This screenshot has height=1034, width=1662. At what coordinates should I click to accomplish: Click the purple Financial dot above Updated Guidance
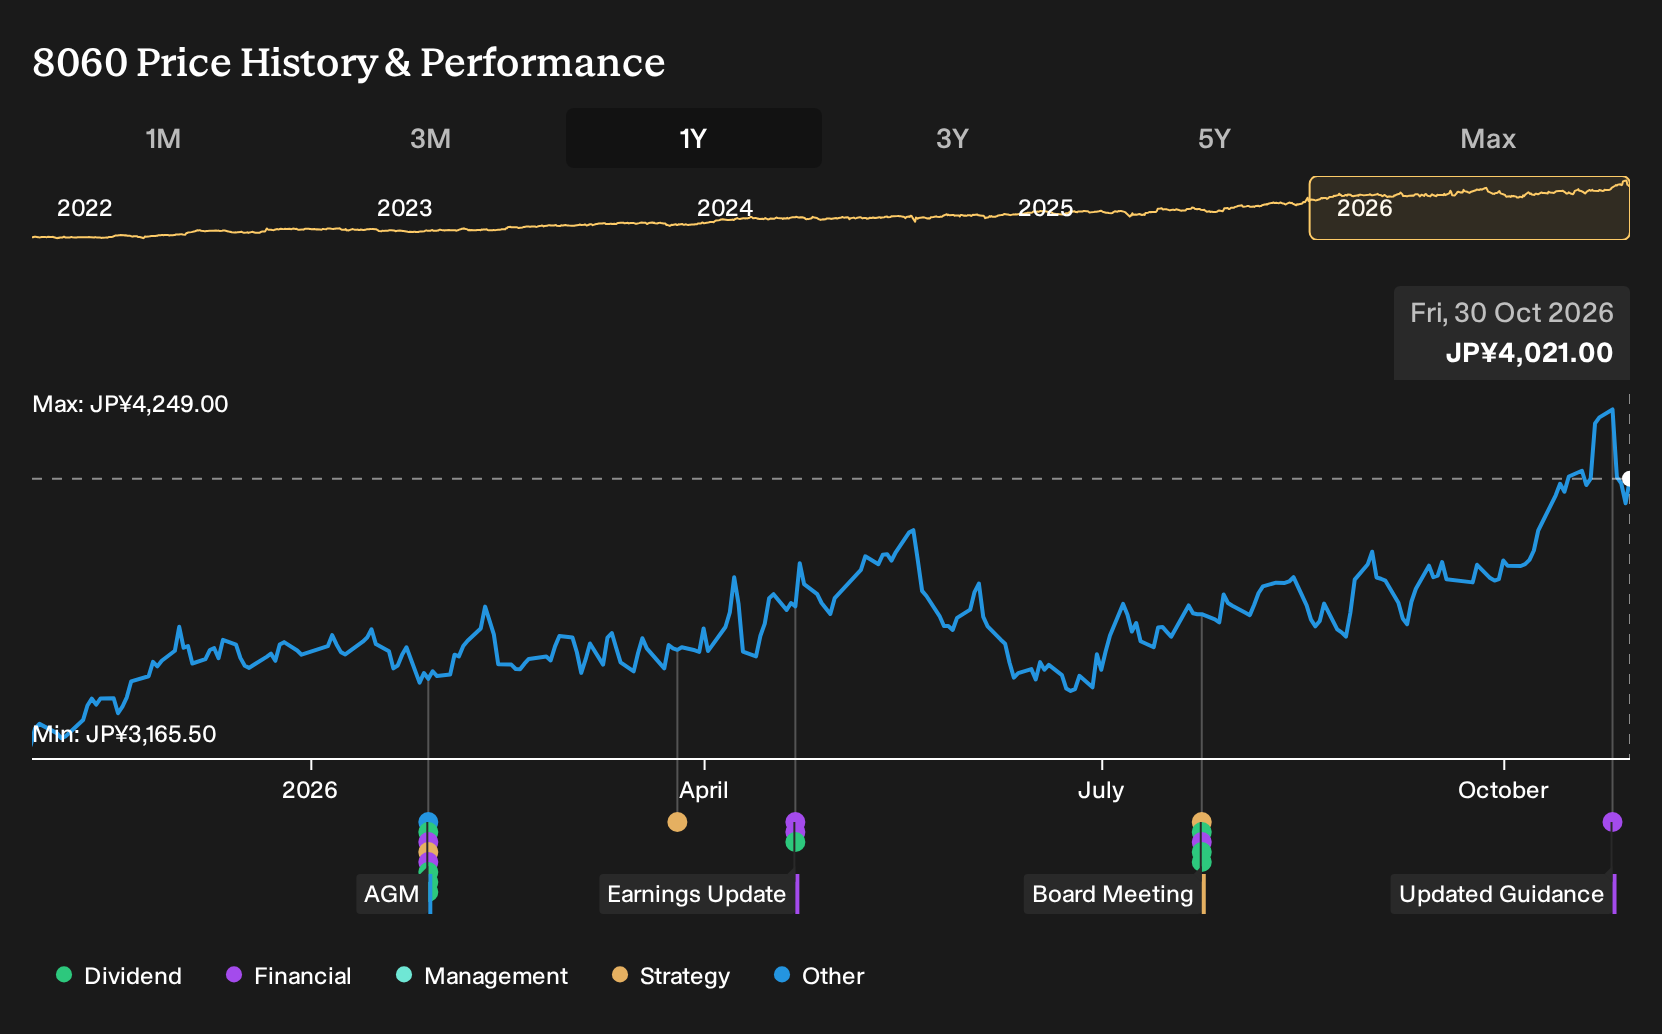(1612, 822)
